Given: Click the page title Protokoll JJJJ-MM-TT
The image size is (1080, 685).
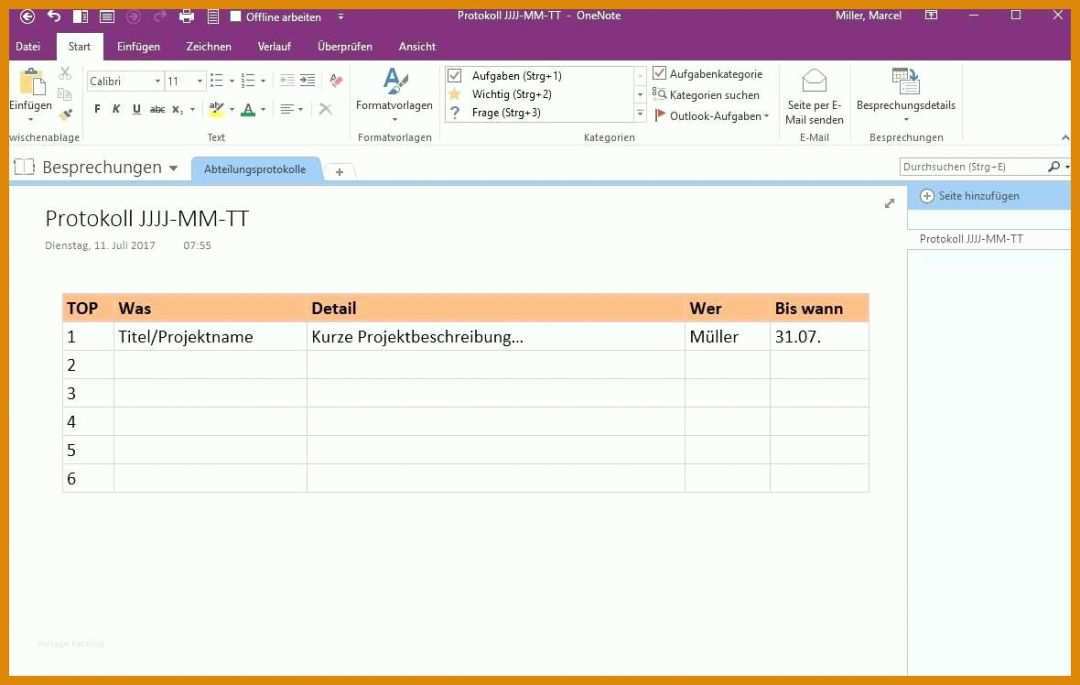Looking at the screenshot, I should (147, 219).
